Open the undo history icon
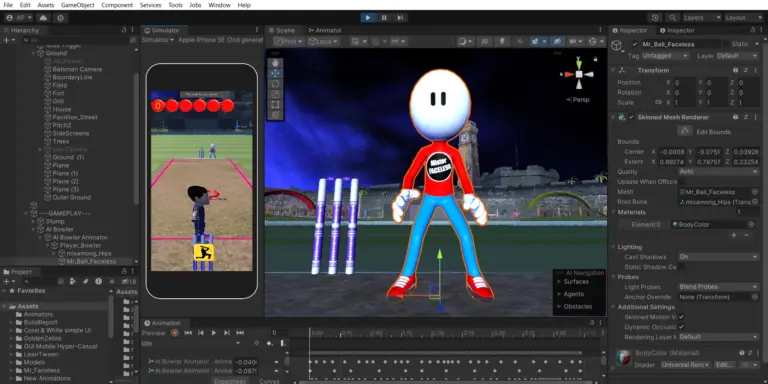Viewport: 768px width, 384px height. click(655, 18)
